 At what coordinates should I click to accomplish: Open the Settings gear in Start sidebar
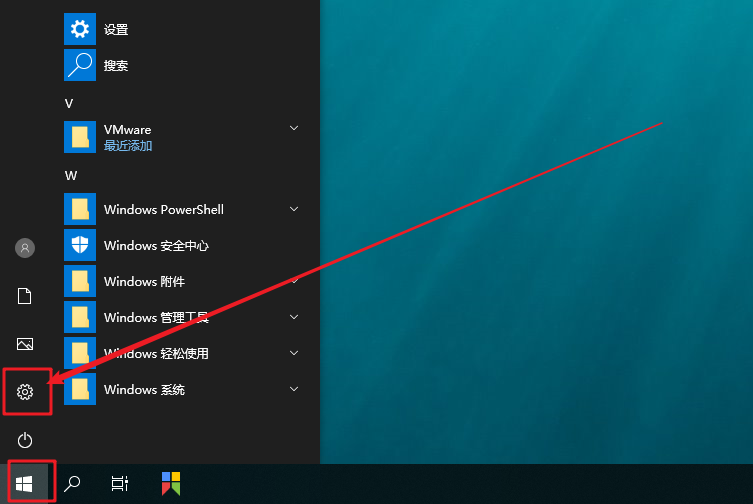(26, 392)
